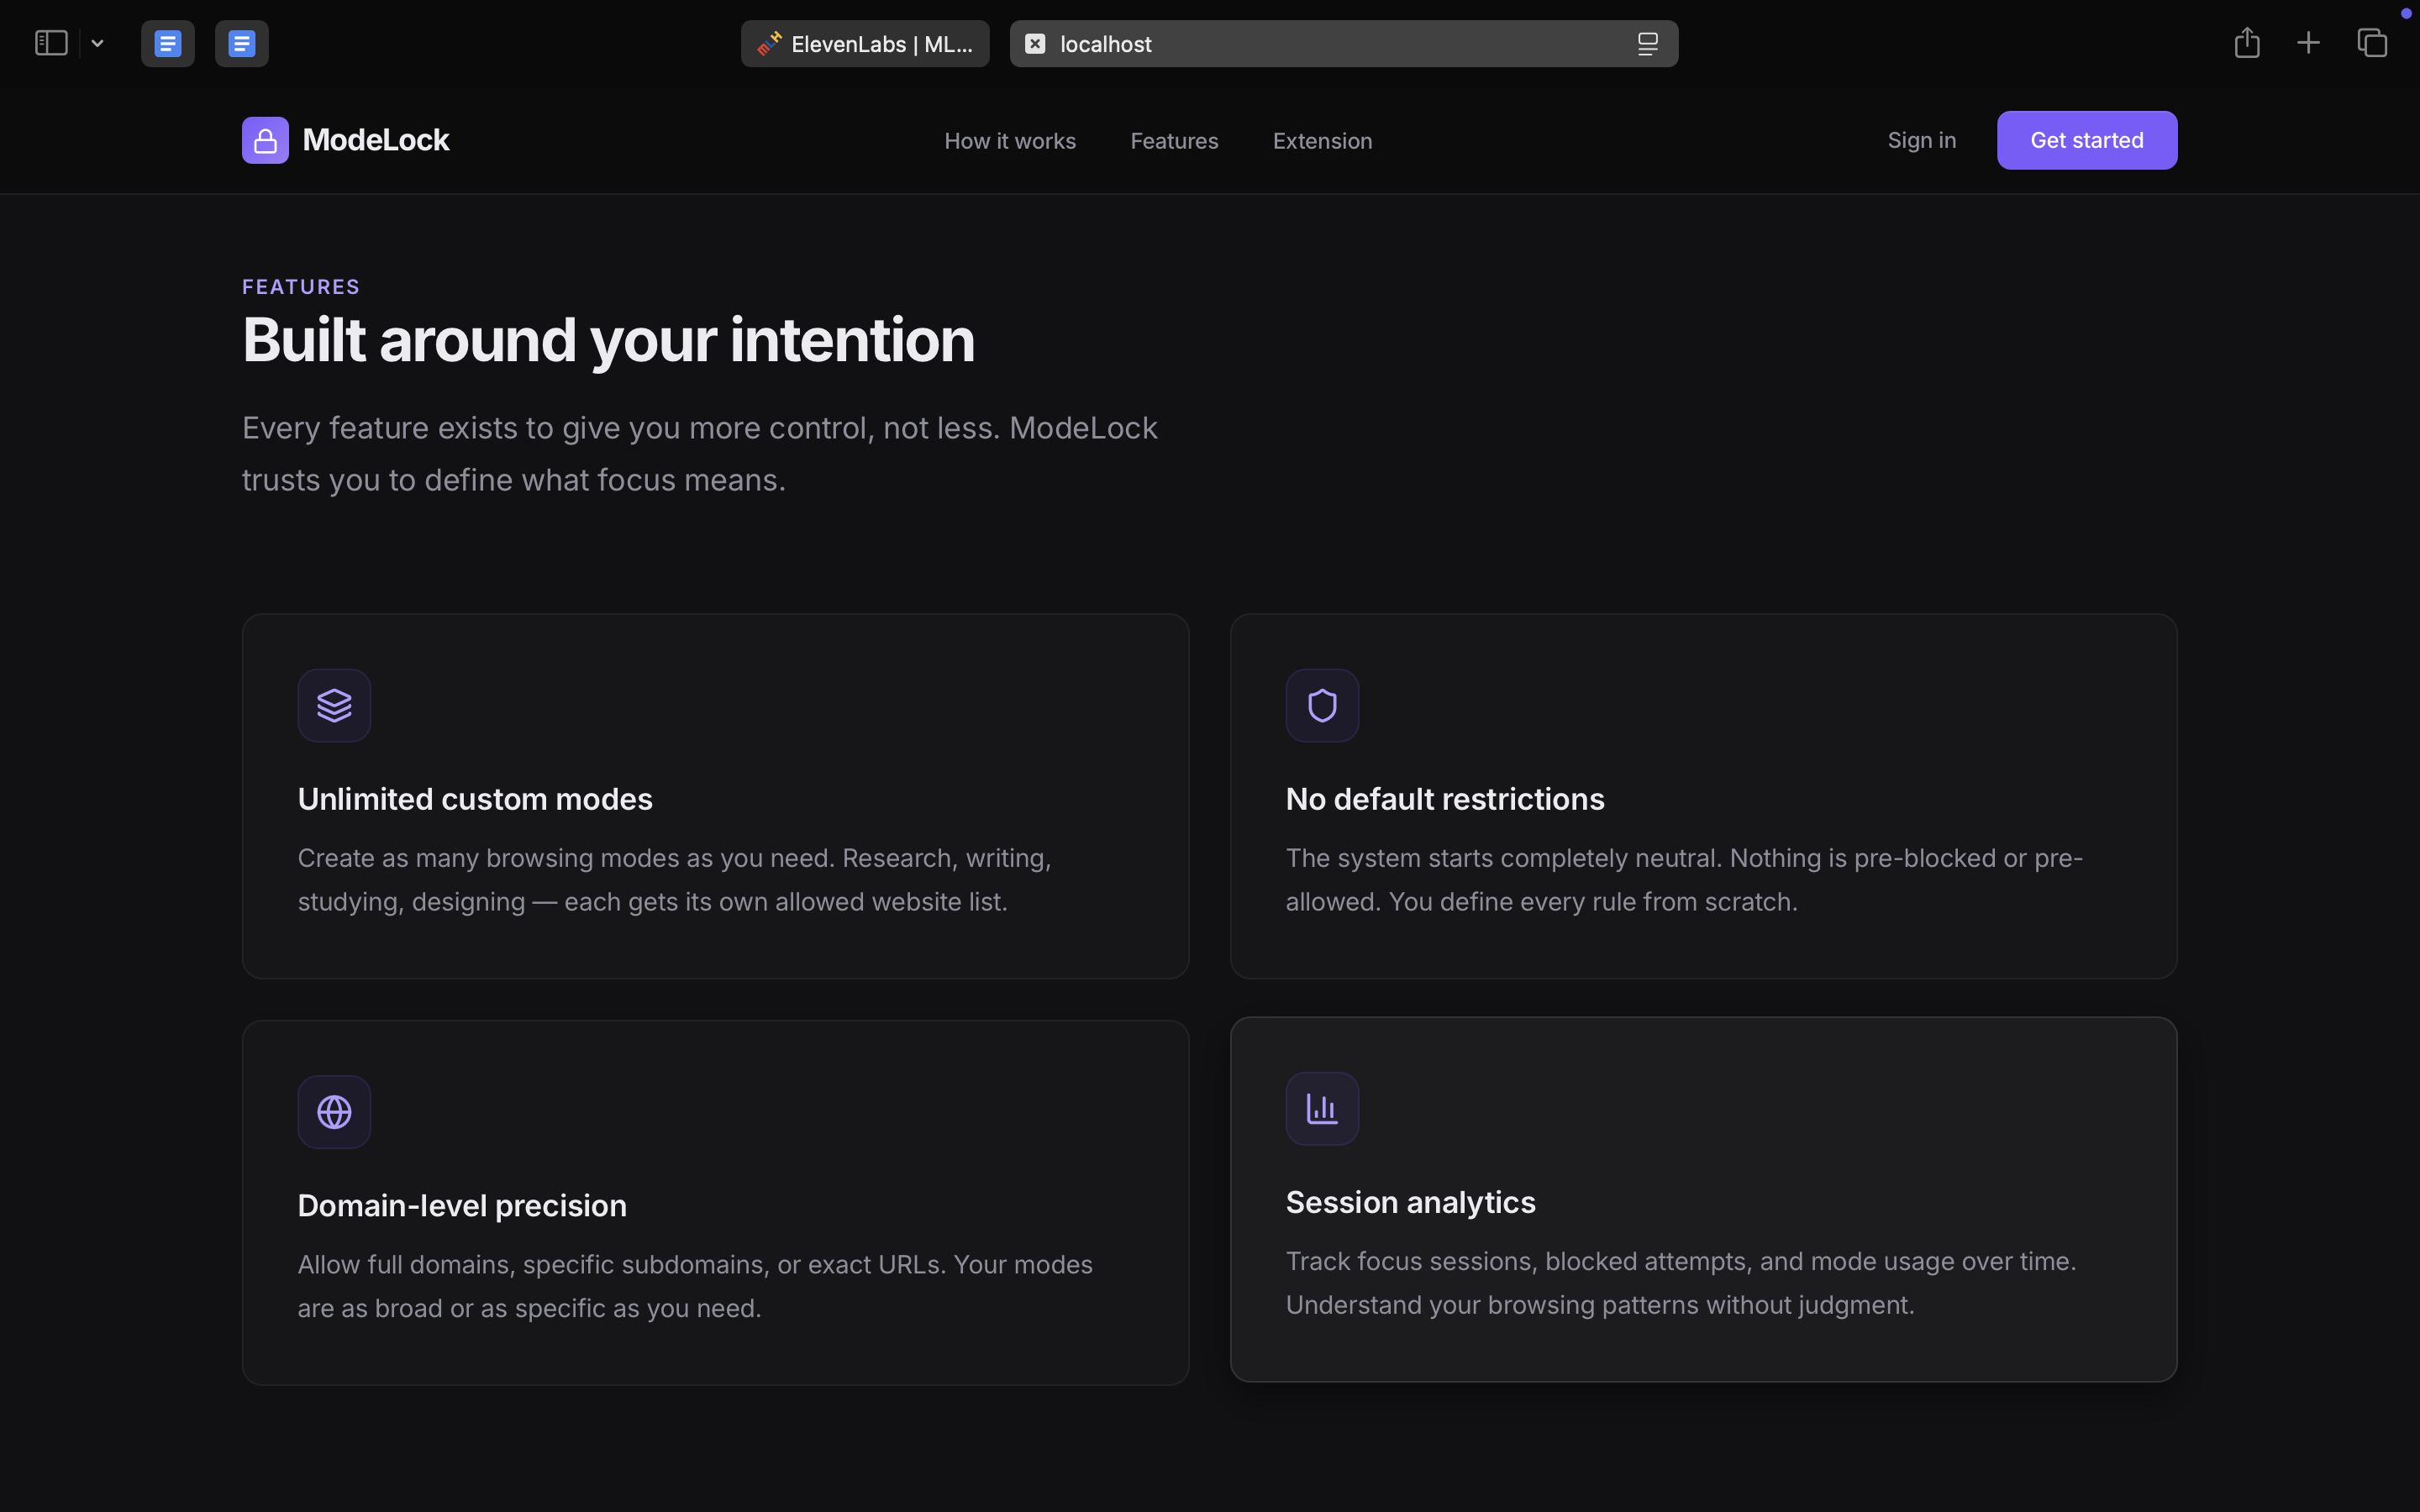Image resolution: width=2420 pixels, height=1512 pixels.
Task: Click the ModeLock lock logo icon
Action: [x=265, y=140]
